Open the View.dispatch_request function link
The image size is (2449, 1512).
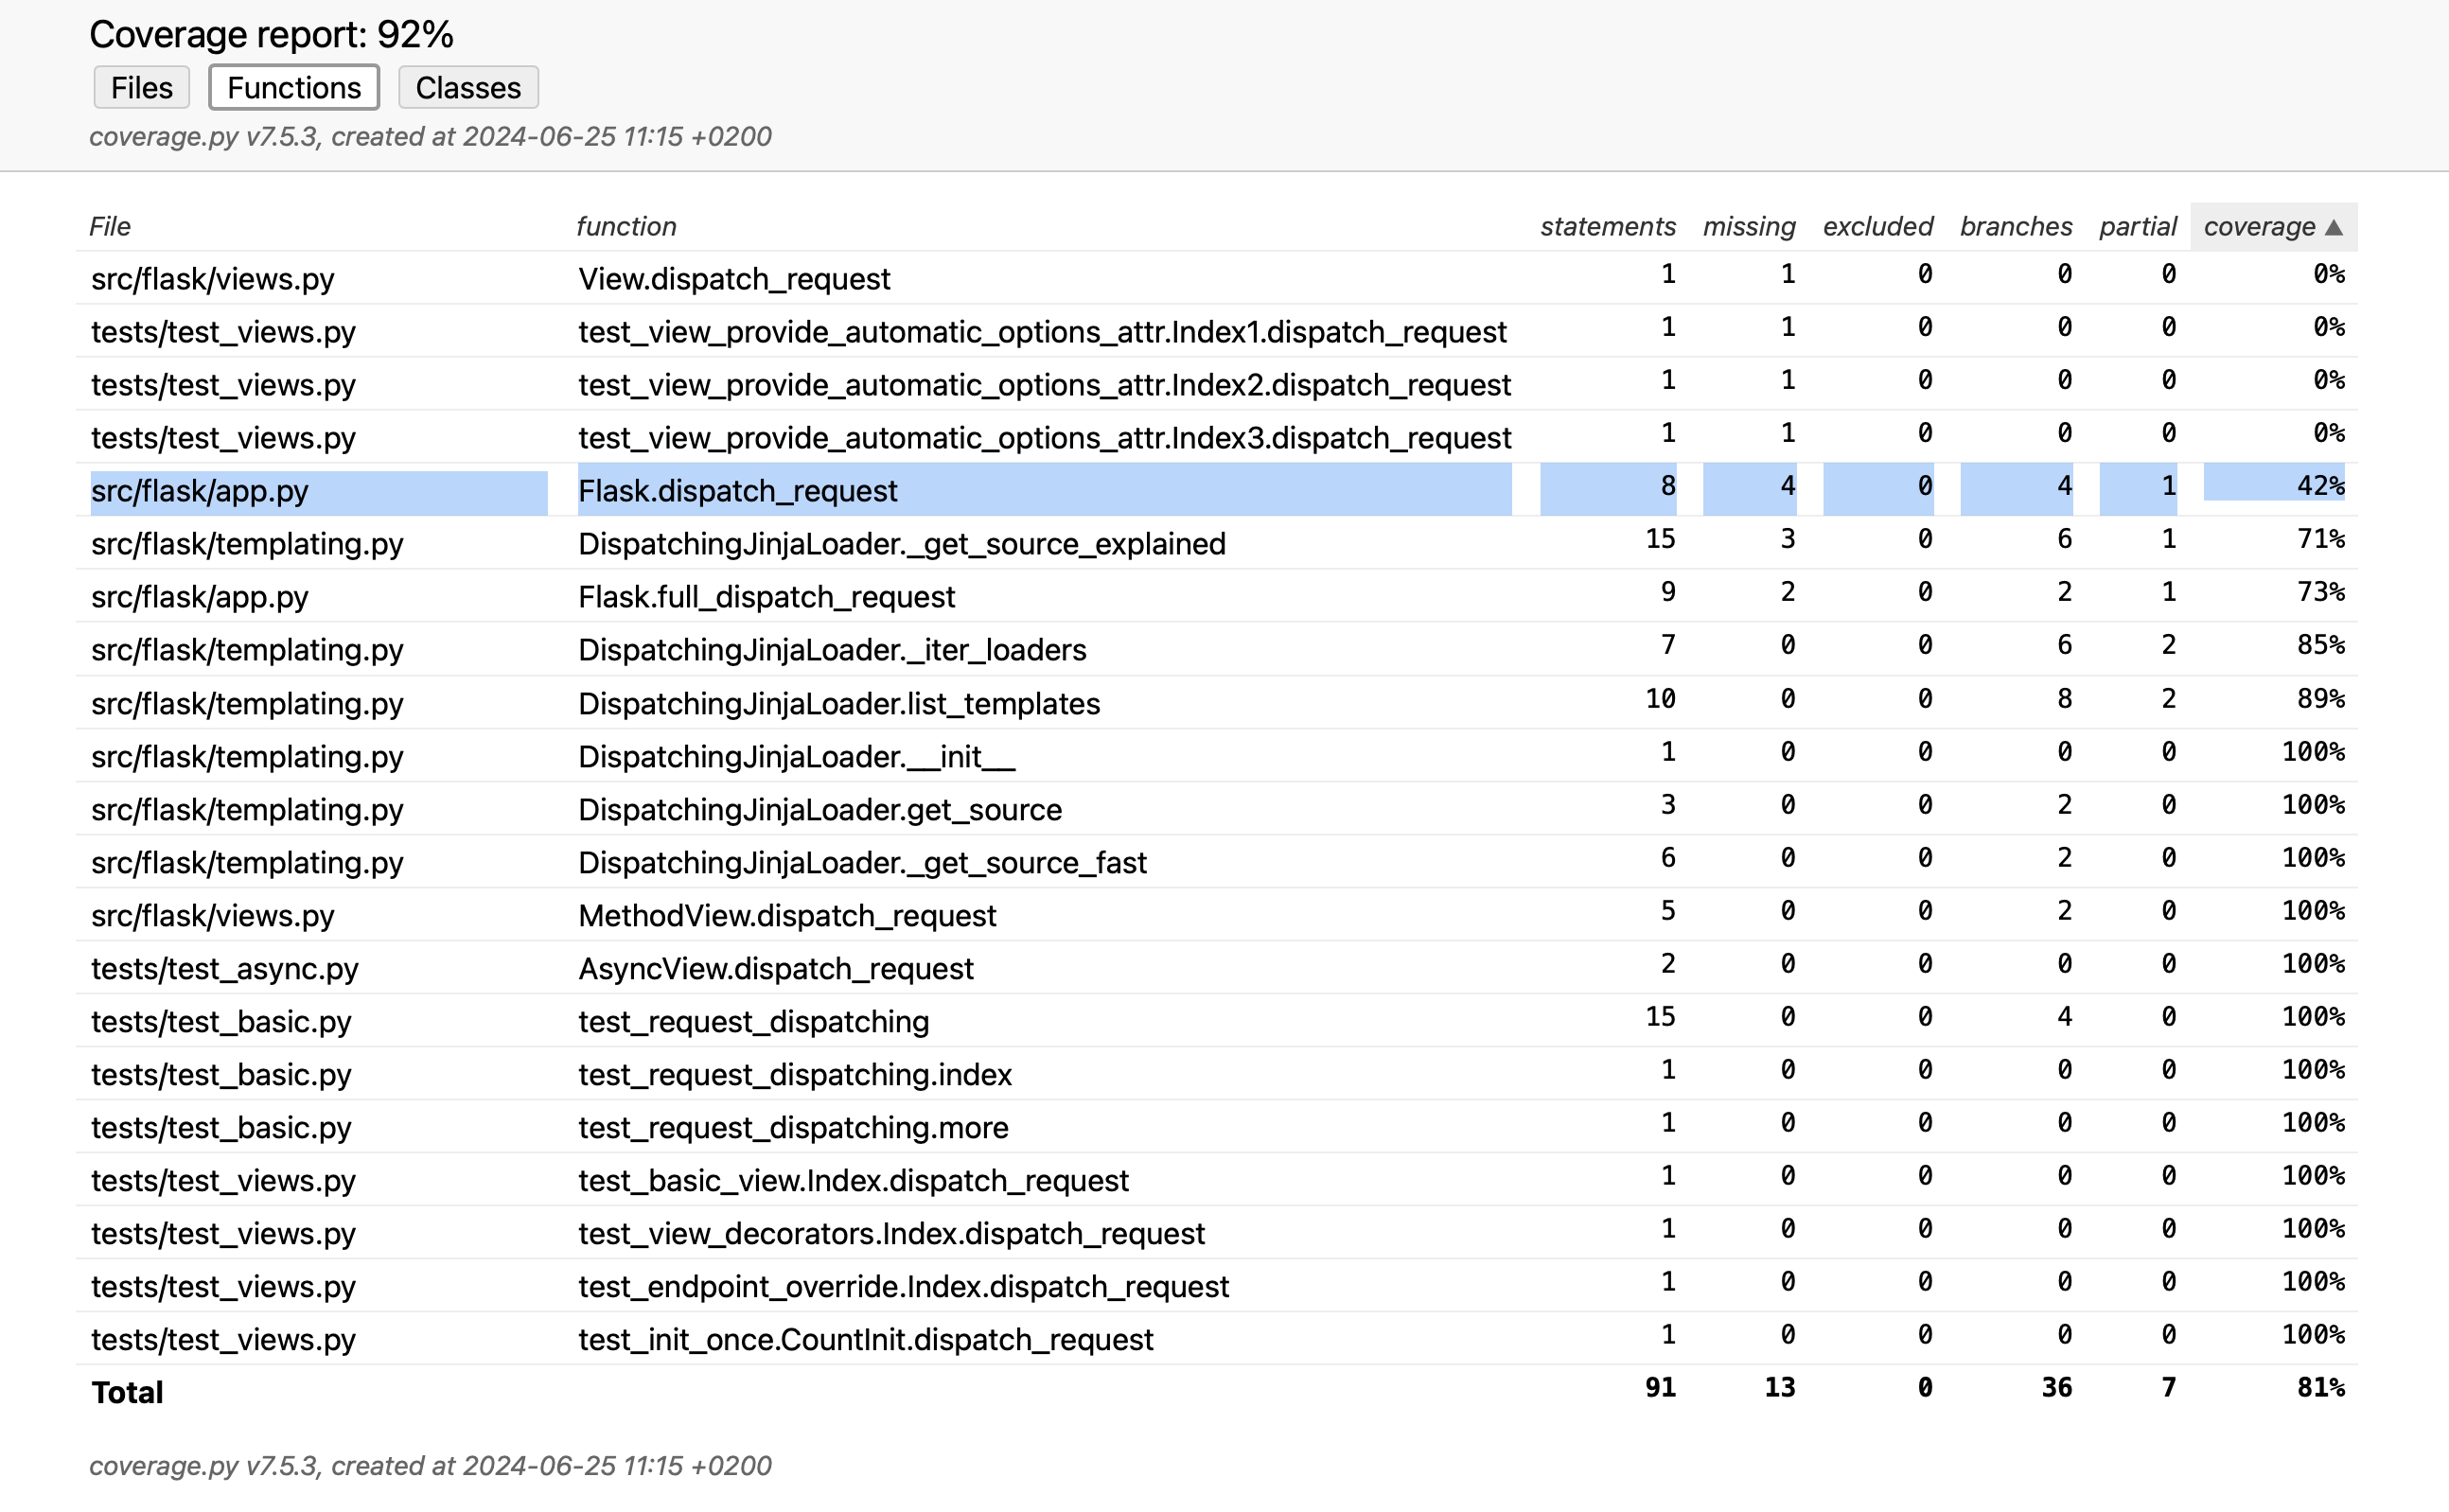click(x=734, y=279)
